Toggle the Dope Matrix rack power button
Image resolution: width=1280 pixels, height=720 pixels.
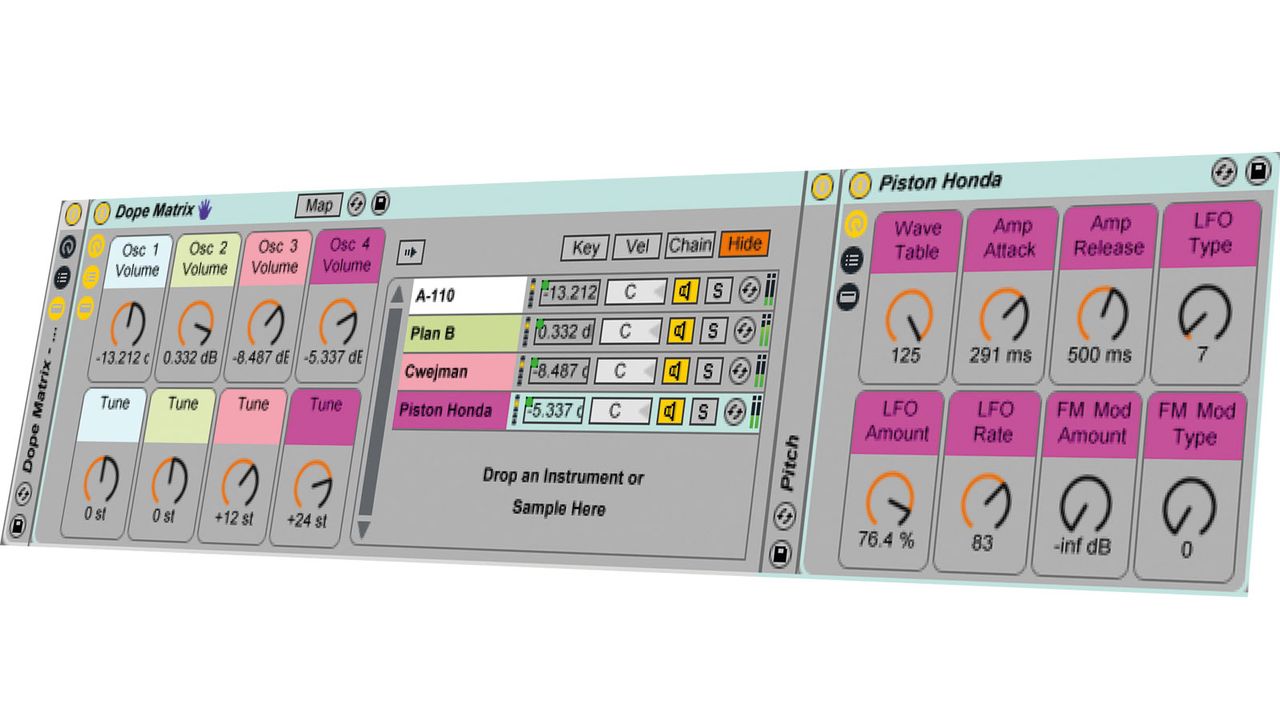[x=102, y=212]
